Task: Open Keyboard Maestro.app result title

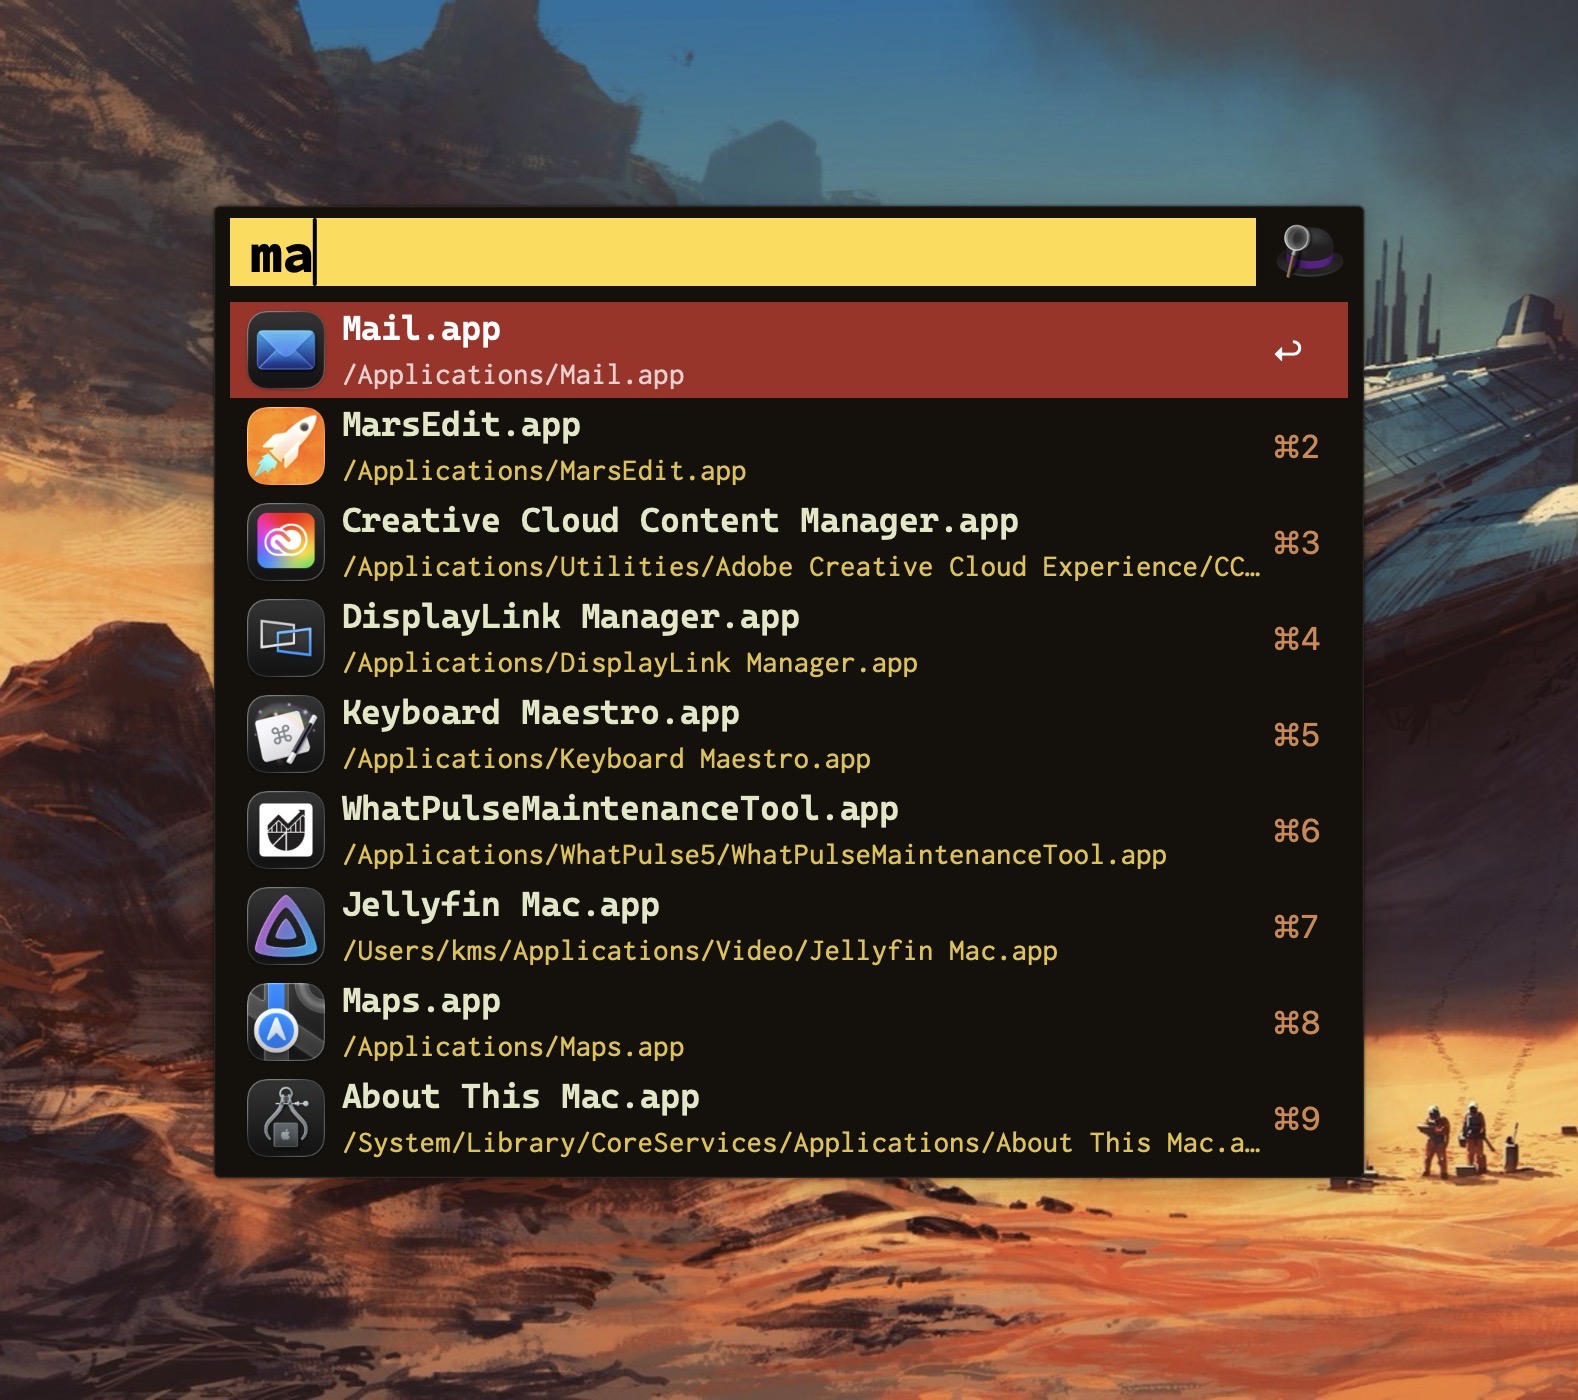Action: coord(541,713)
